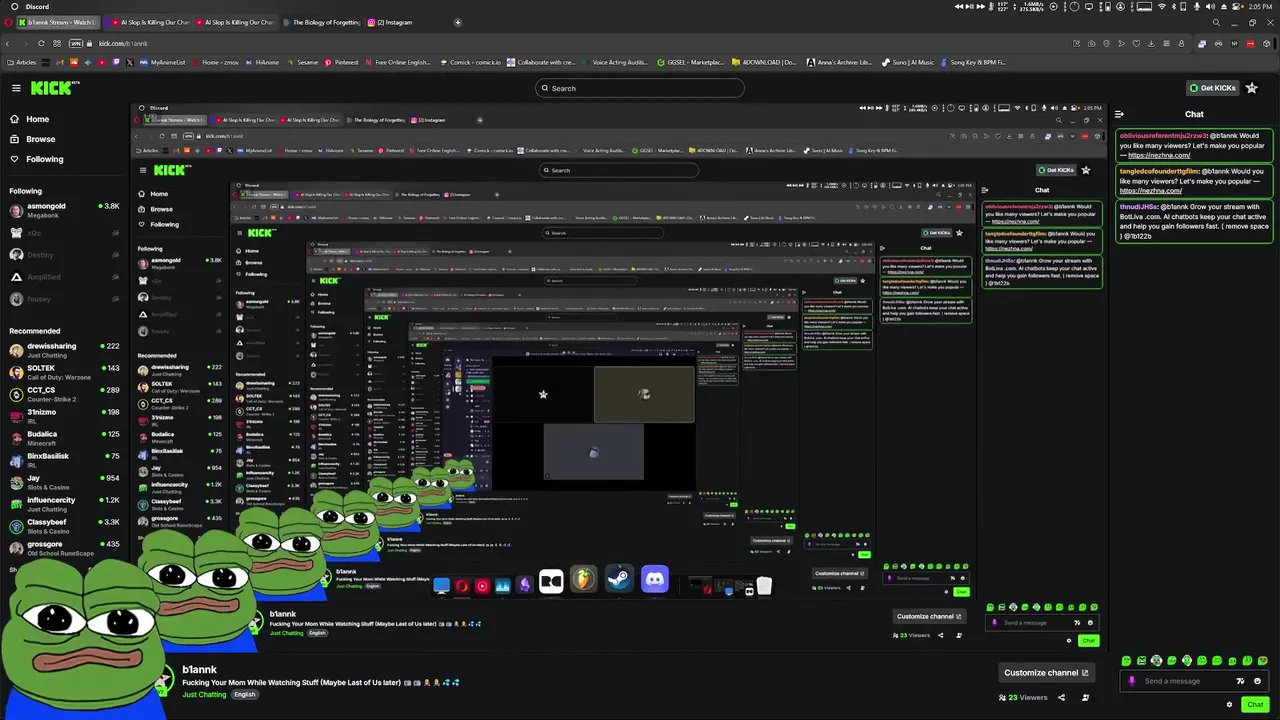Click the largest 23 Viewers count

tap(1023, 697)
